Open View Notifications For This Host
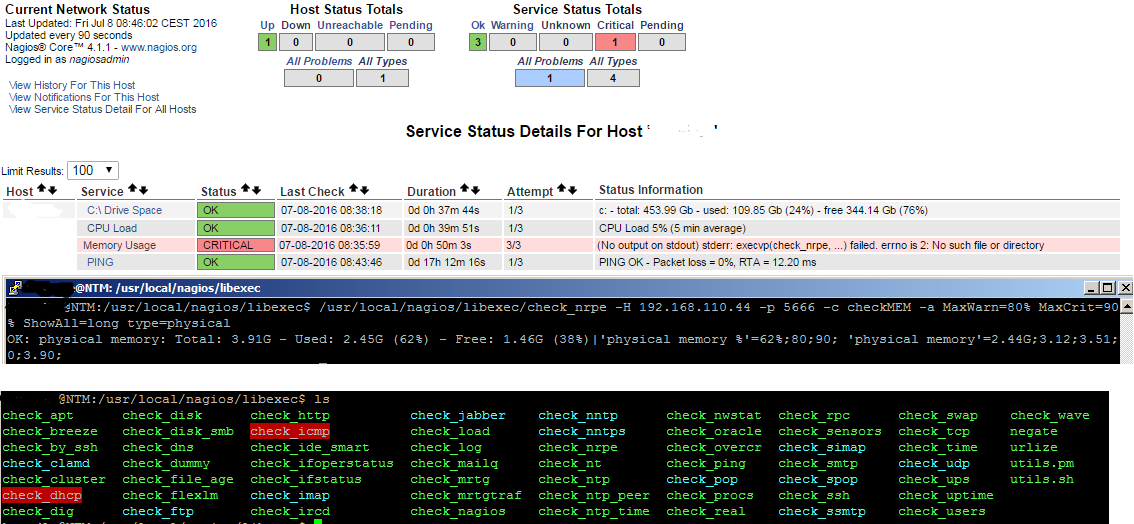1134x524 pixels. [x=84, y=97]
